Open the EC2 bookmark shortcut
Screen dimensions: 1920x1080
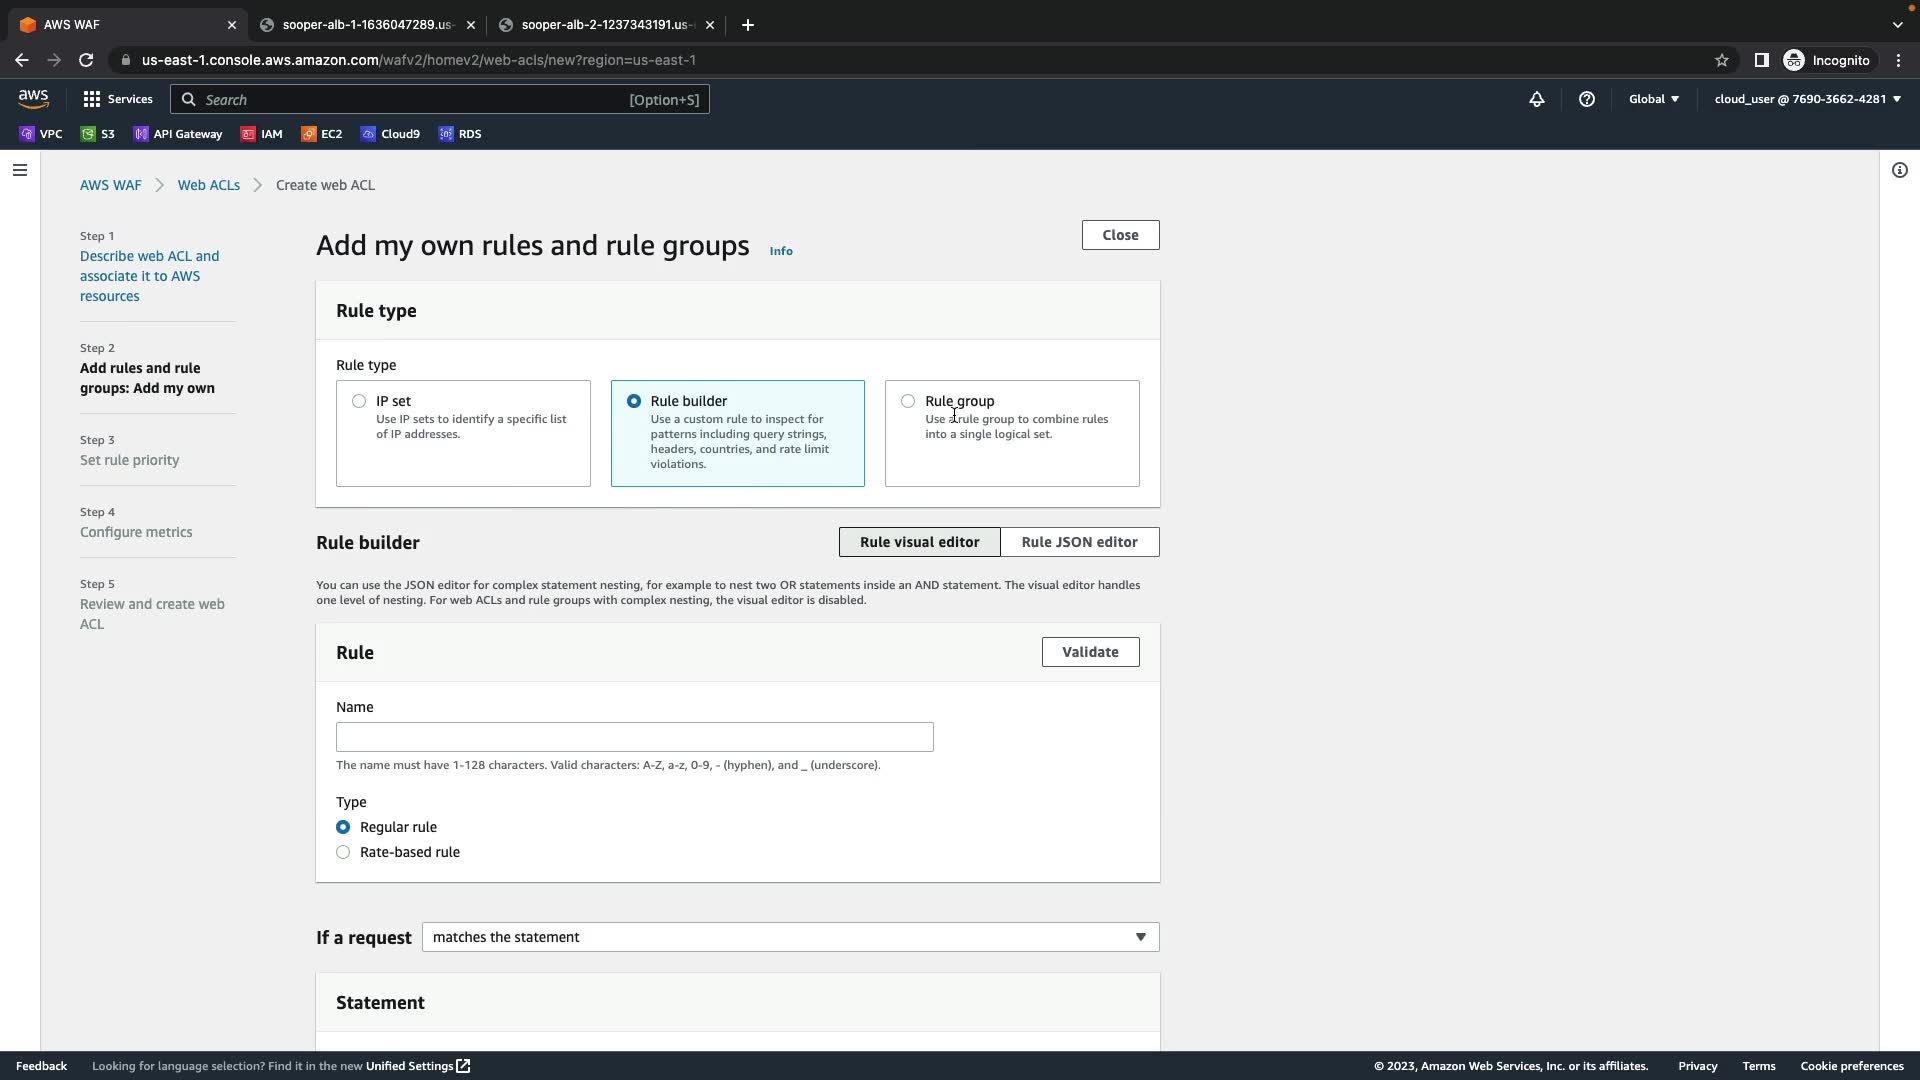321,134
